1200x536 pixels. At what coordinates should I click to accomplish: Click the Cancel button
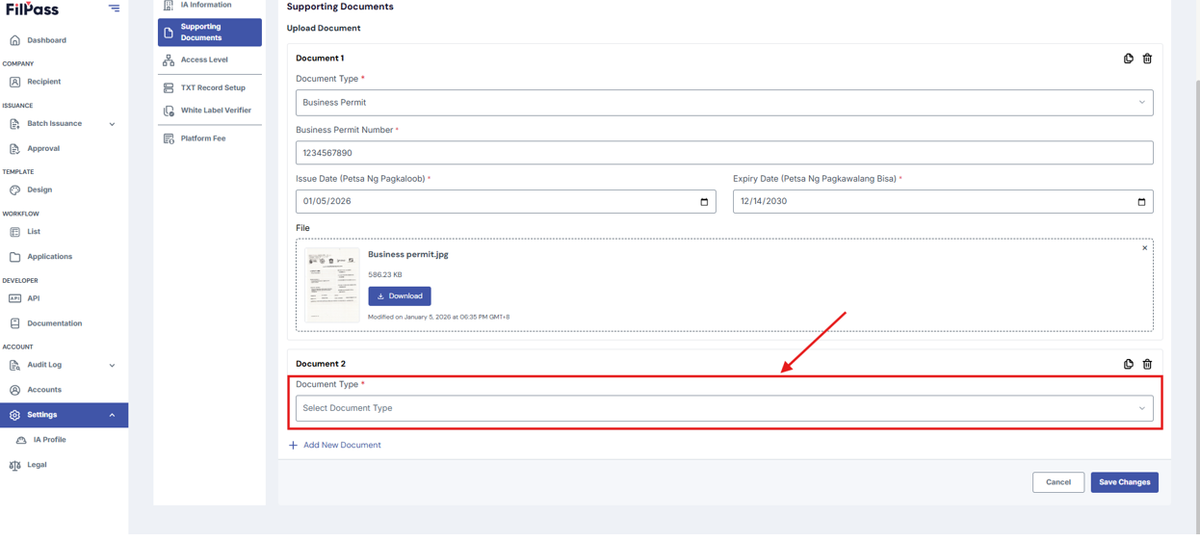coord(1058,482)
